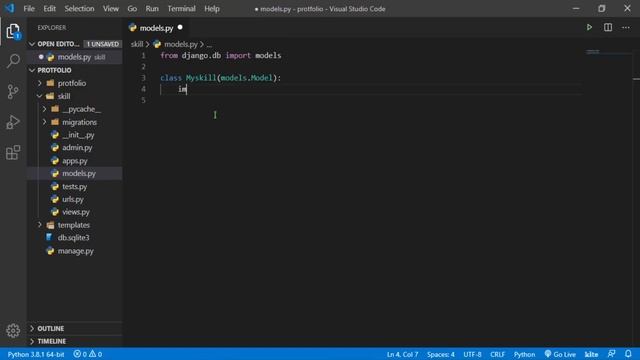Image resolution: width=640 pixels, height=360 pixels.
Task: Click the import line of code
Action: coord(220,56)
